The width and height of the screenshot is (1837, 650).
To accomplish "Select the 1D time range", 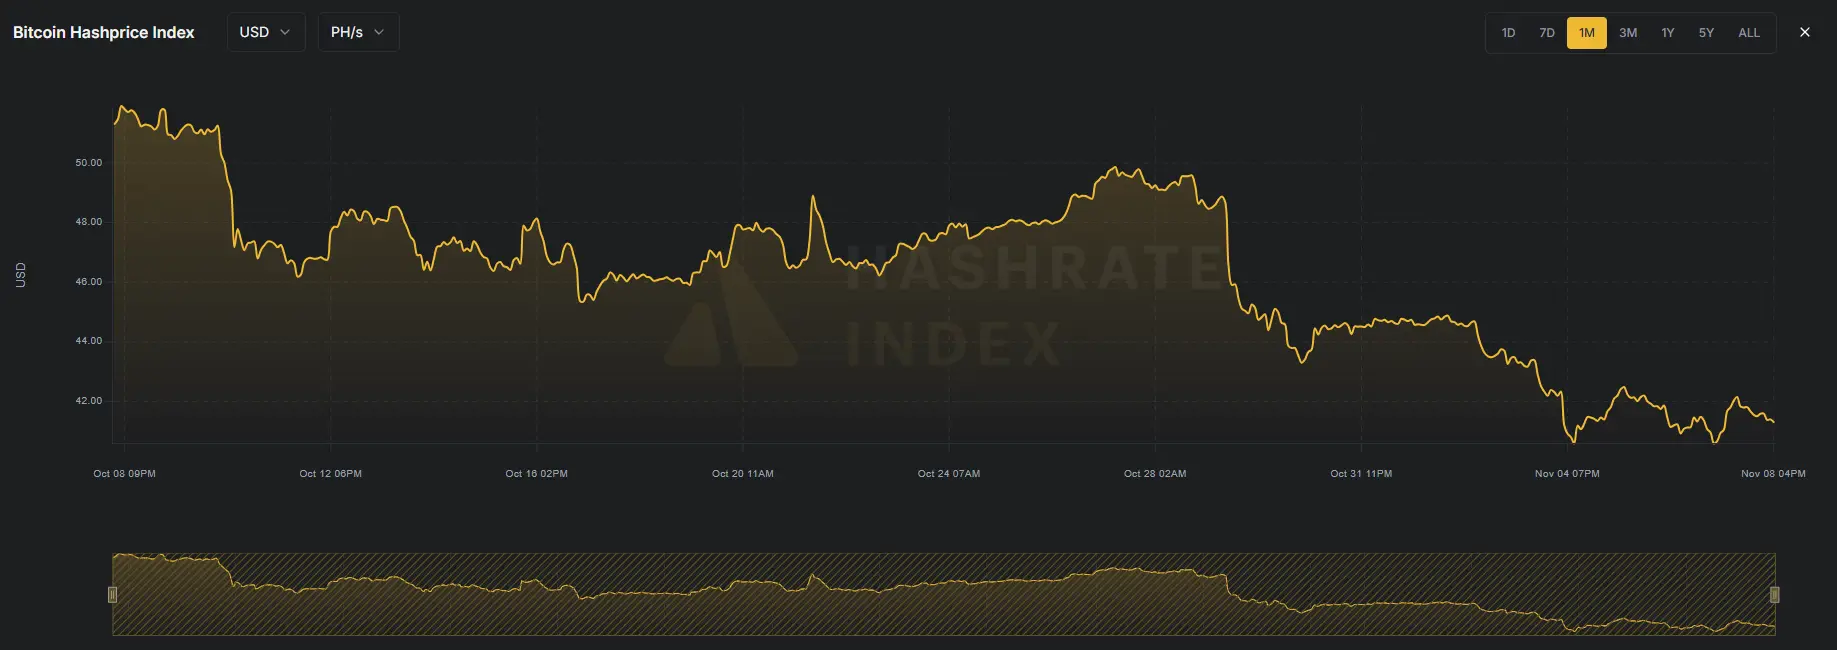I will tap(1508, 33).
